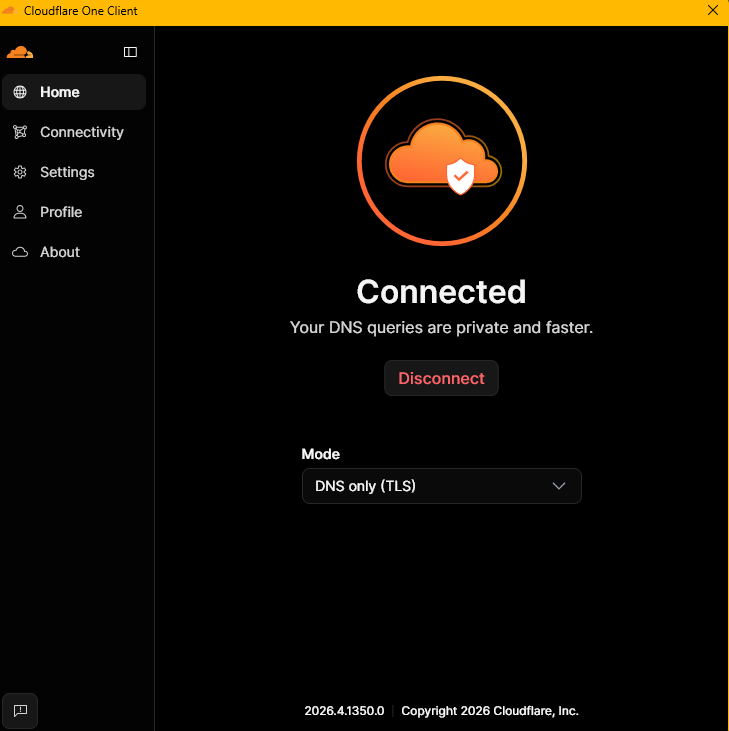This screenshot has height=731, width=729.
Task: Click the connected cloud shield status icon
Action: tap(442, 161)
